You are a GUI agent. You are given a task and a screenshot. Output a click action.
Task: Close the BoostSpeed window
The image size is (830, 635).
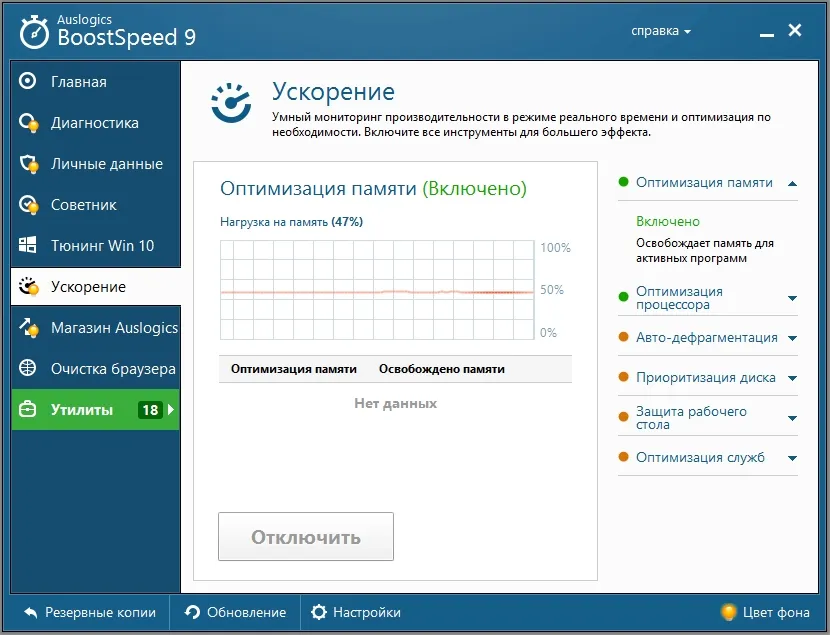point(795,30)
